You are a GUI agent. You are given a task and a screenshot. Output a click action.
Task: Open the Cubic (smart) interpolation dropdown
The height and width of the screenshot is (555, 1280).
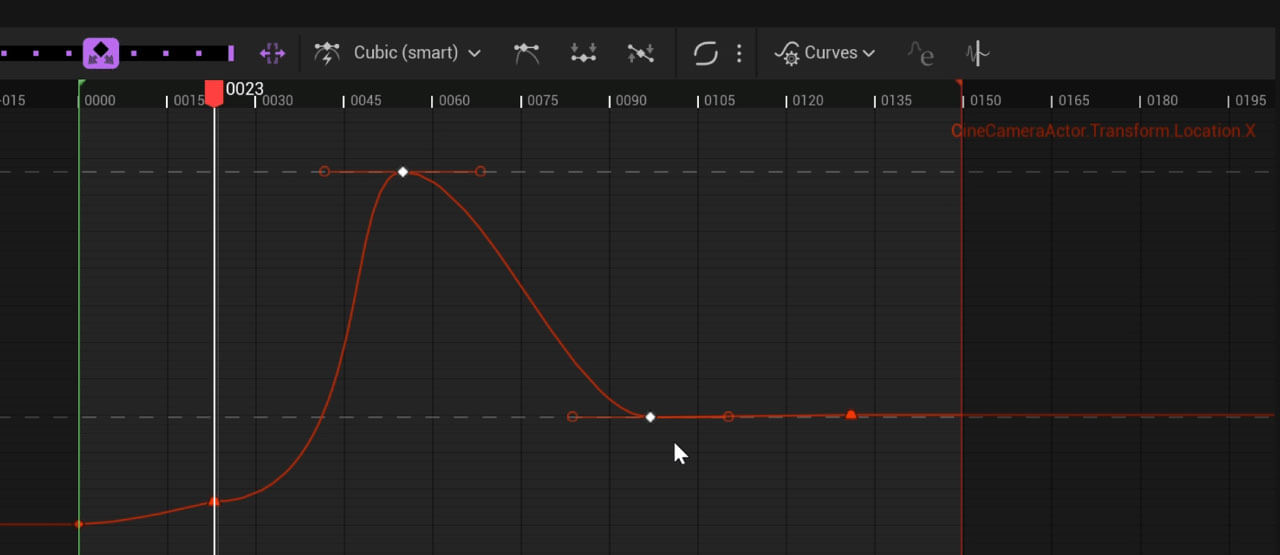pos(417,53)
